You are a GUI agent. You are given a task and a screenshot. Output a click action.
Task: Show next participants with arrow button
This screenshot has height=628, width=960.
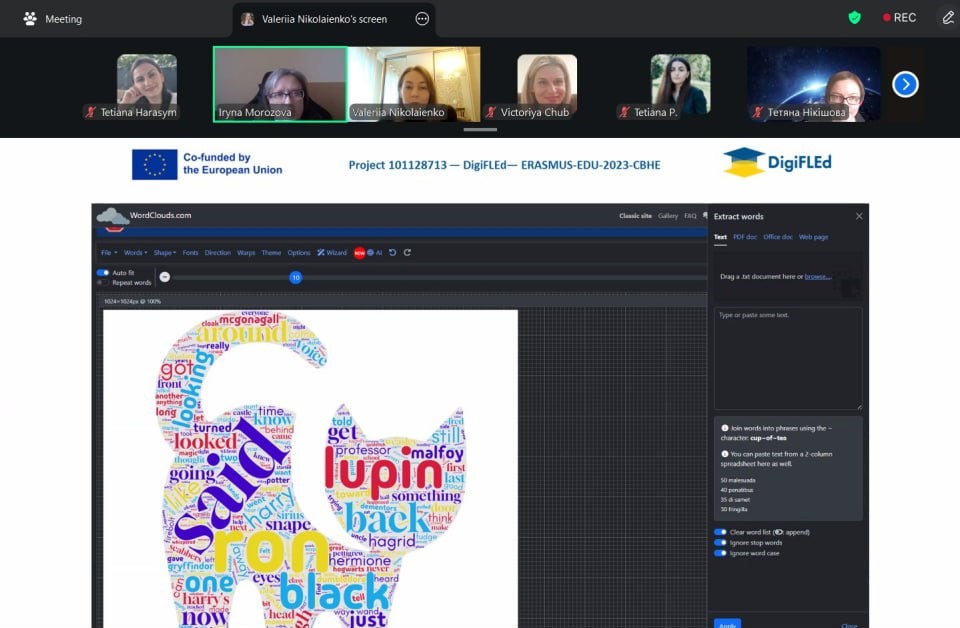coord(905,84)
